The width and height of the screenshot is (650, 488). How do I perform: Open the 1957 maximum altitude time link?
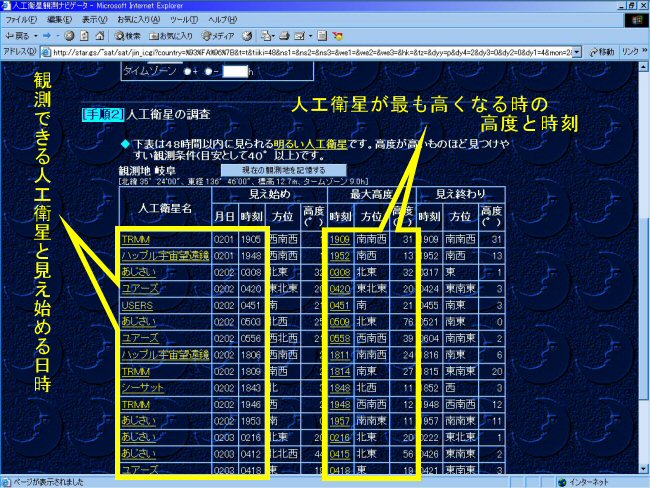pyautogui.click(x=340, y=421)
